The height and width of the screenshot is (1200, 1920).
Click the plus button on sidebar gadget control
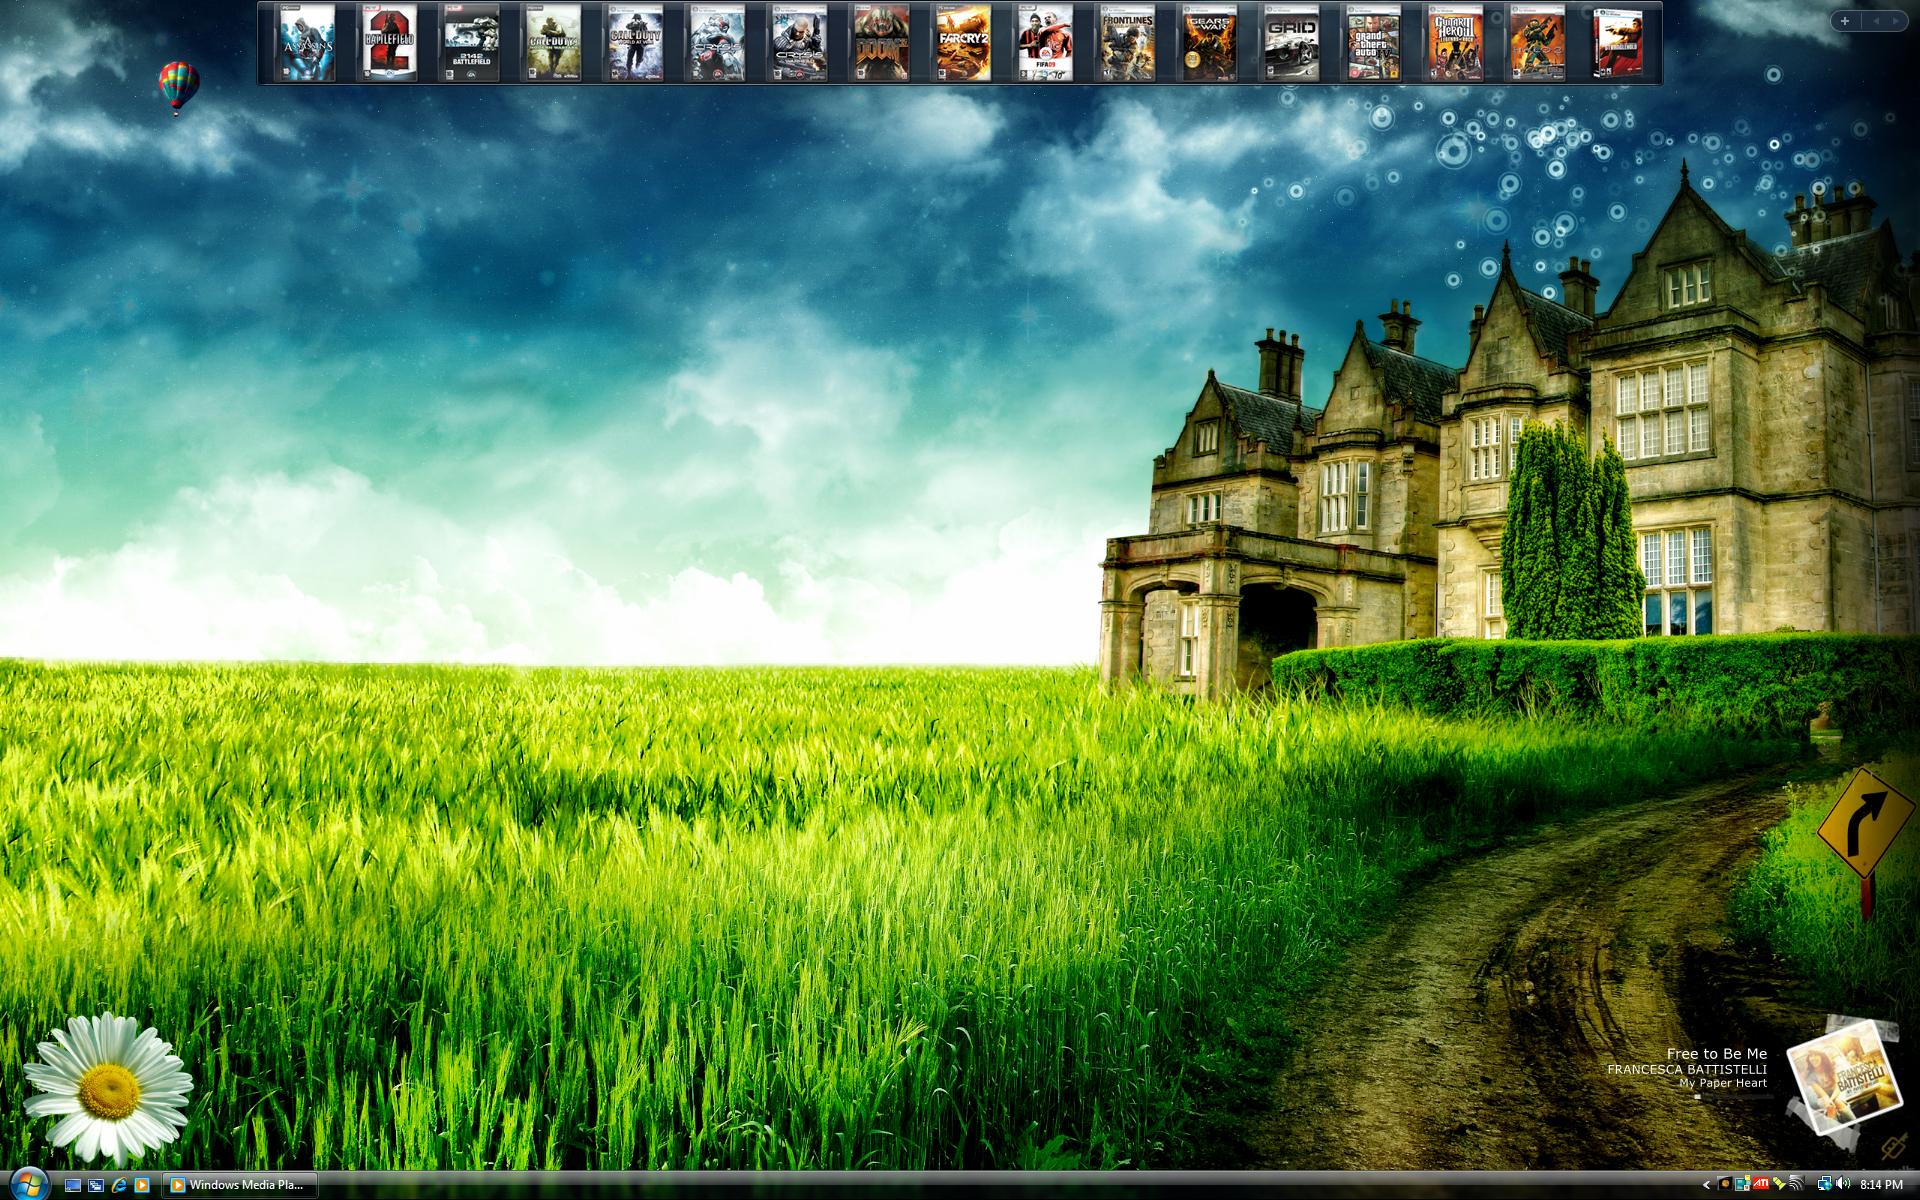(x=1845, y=20)
